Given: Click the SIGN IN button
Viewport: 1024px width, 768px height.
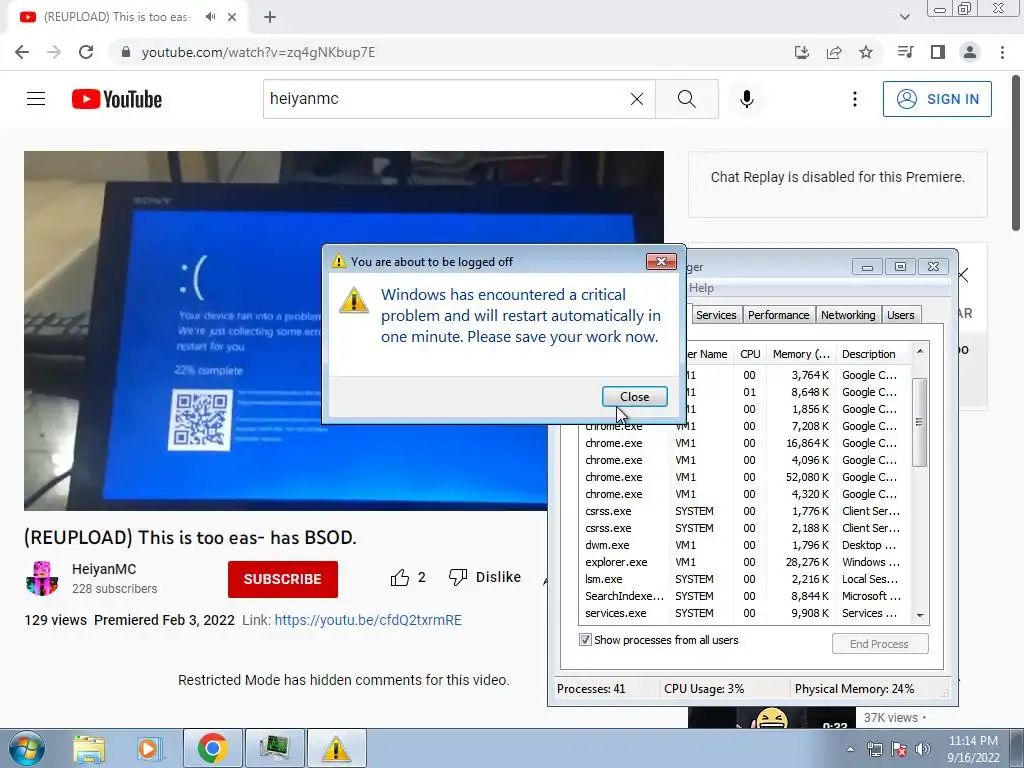Looking at the screenshot, I should pos(937,99).
